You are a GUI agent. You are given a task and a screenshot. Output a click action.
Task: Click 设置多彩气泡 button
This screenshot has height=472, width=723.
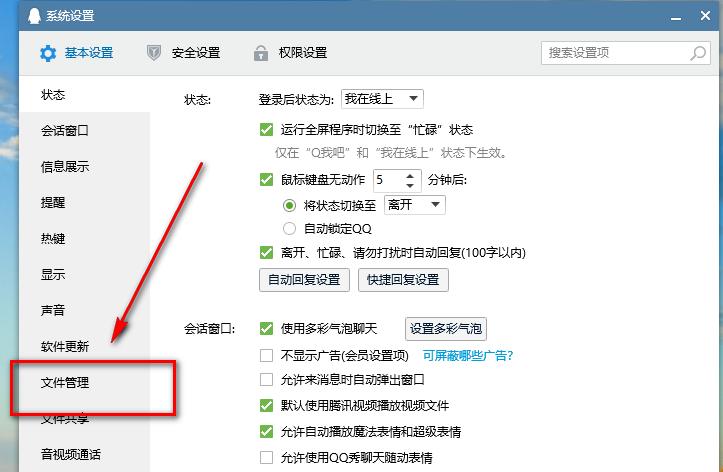click(x=446, y=329)
